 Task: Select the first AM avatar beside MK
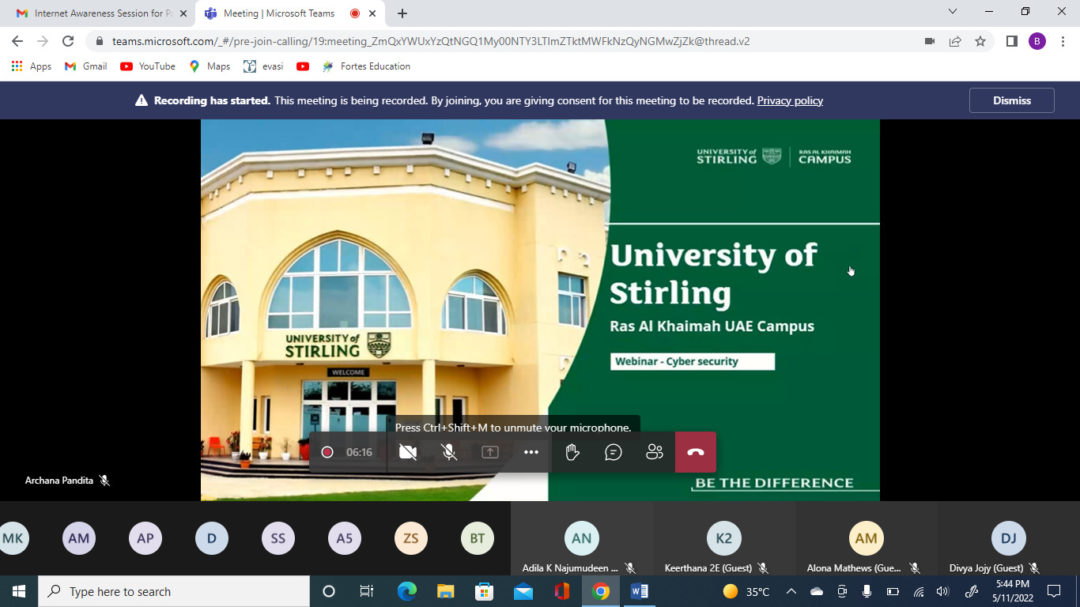tap(79, 538)
